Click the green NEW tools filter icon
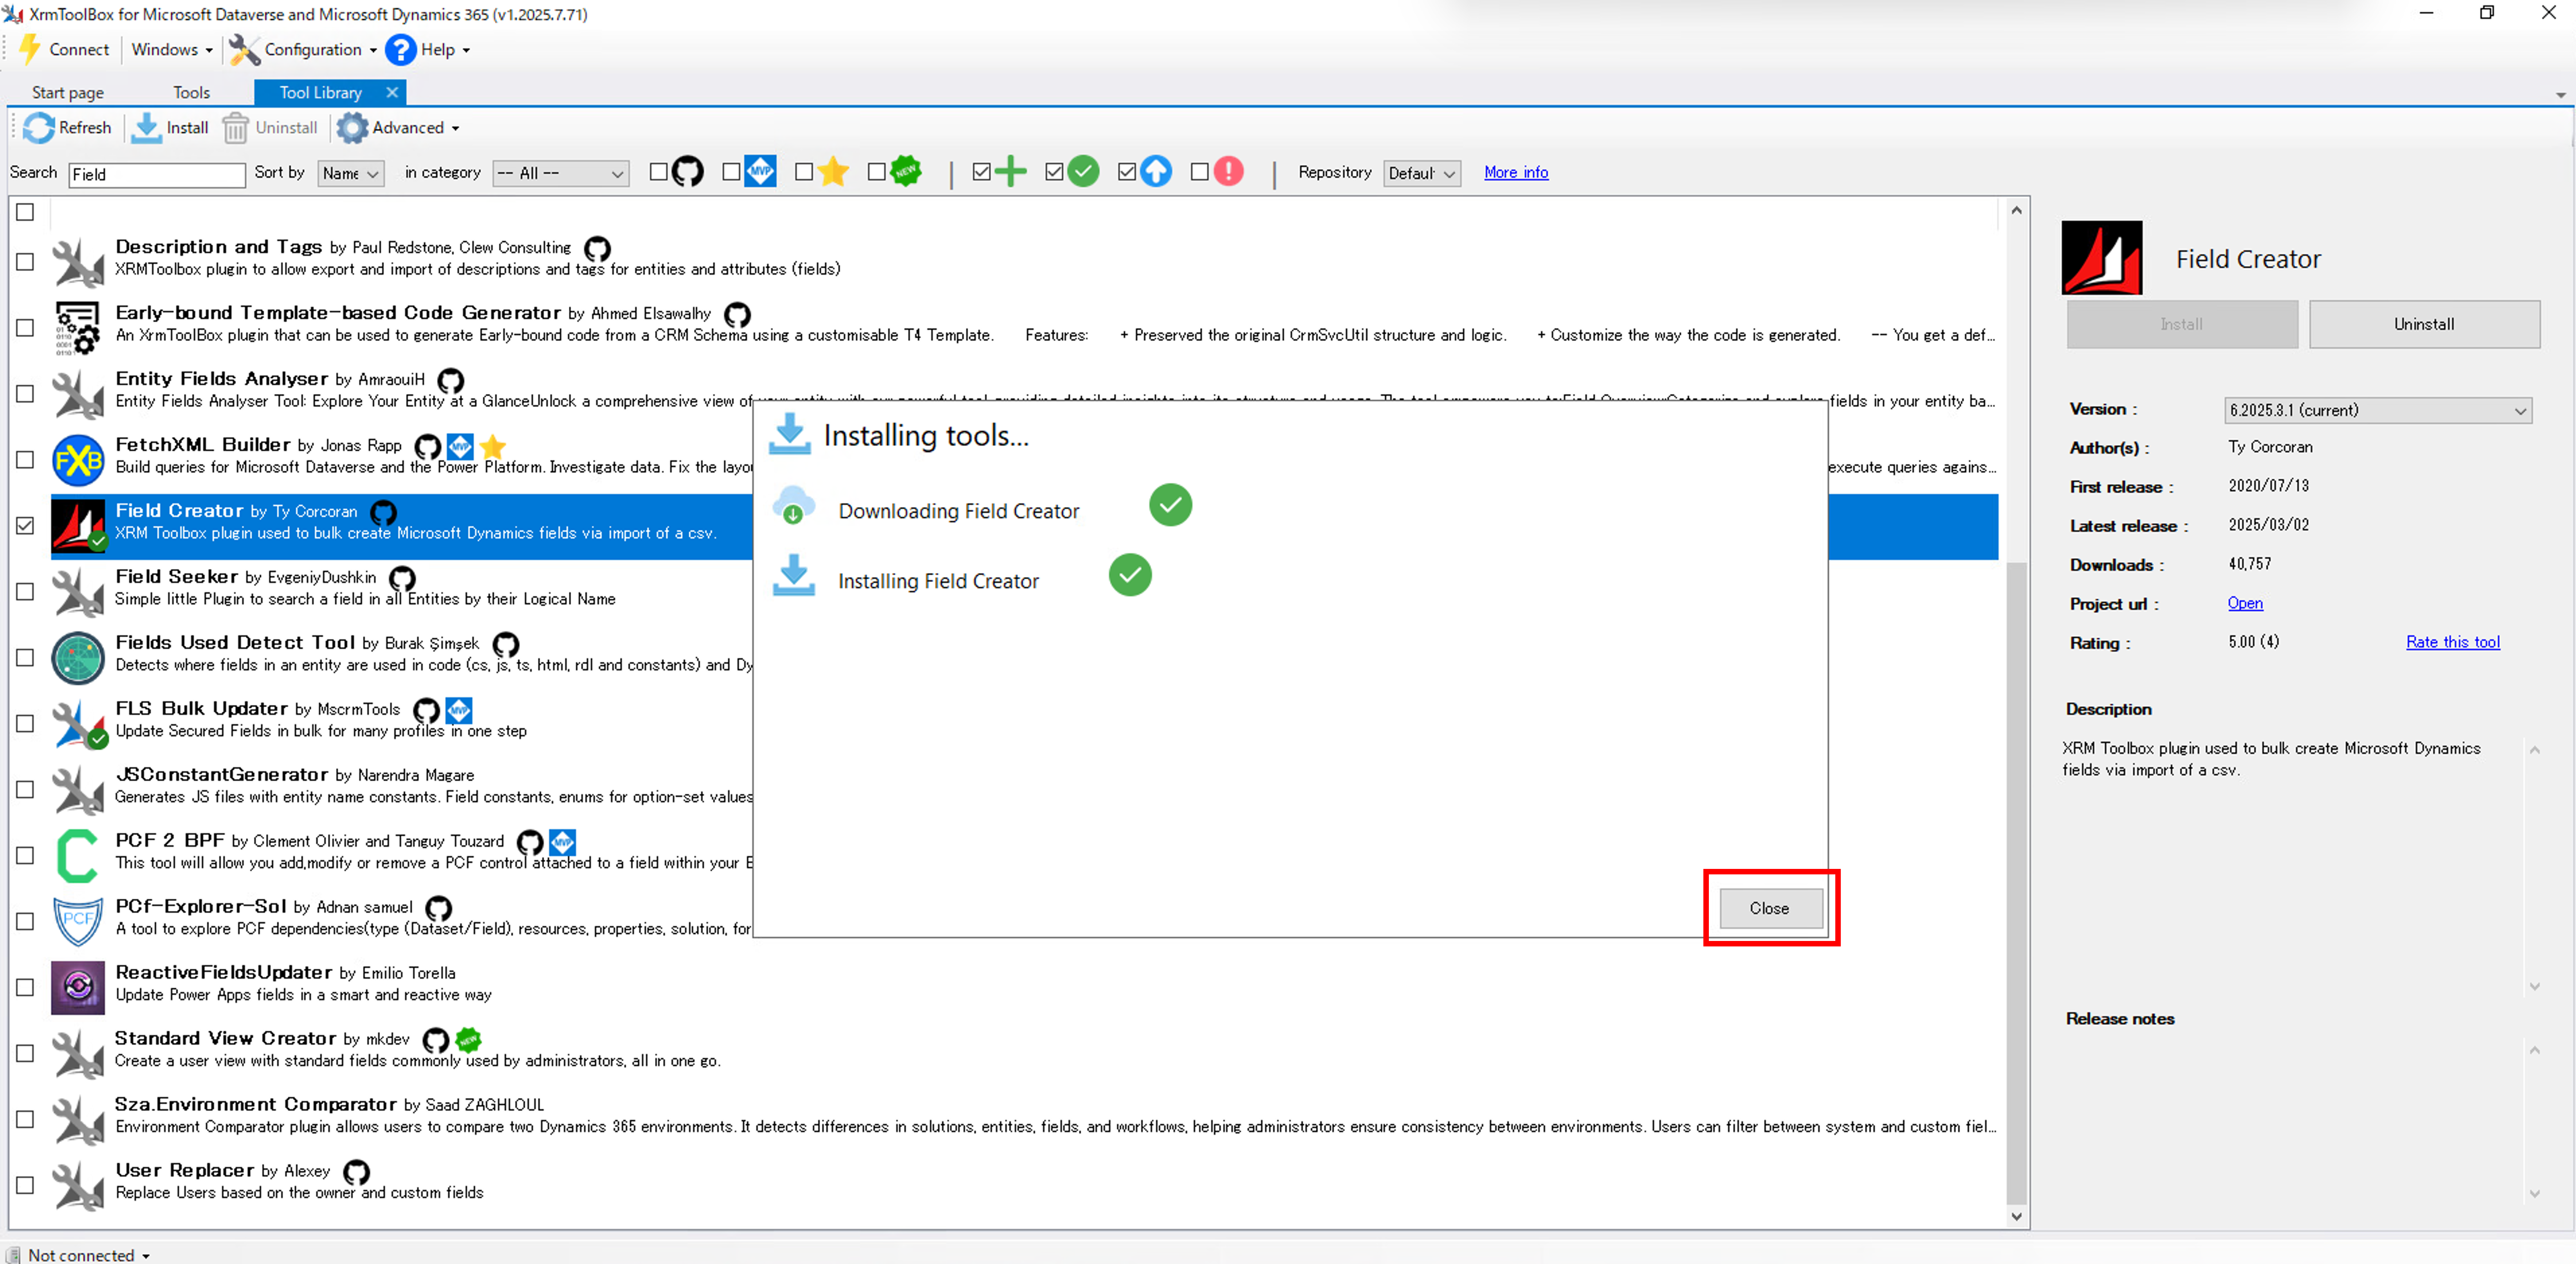 [x=905, y=171]
